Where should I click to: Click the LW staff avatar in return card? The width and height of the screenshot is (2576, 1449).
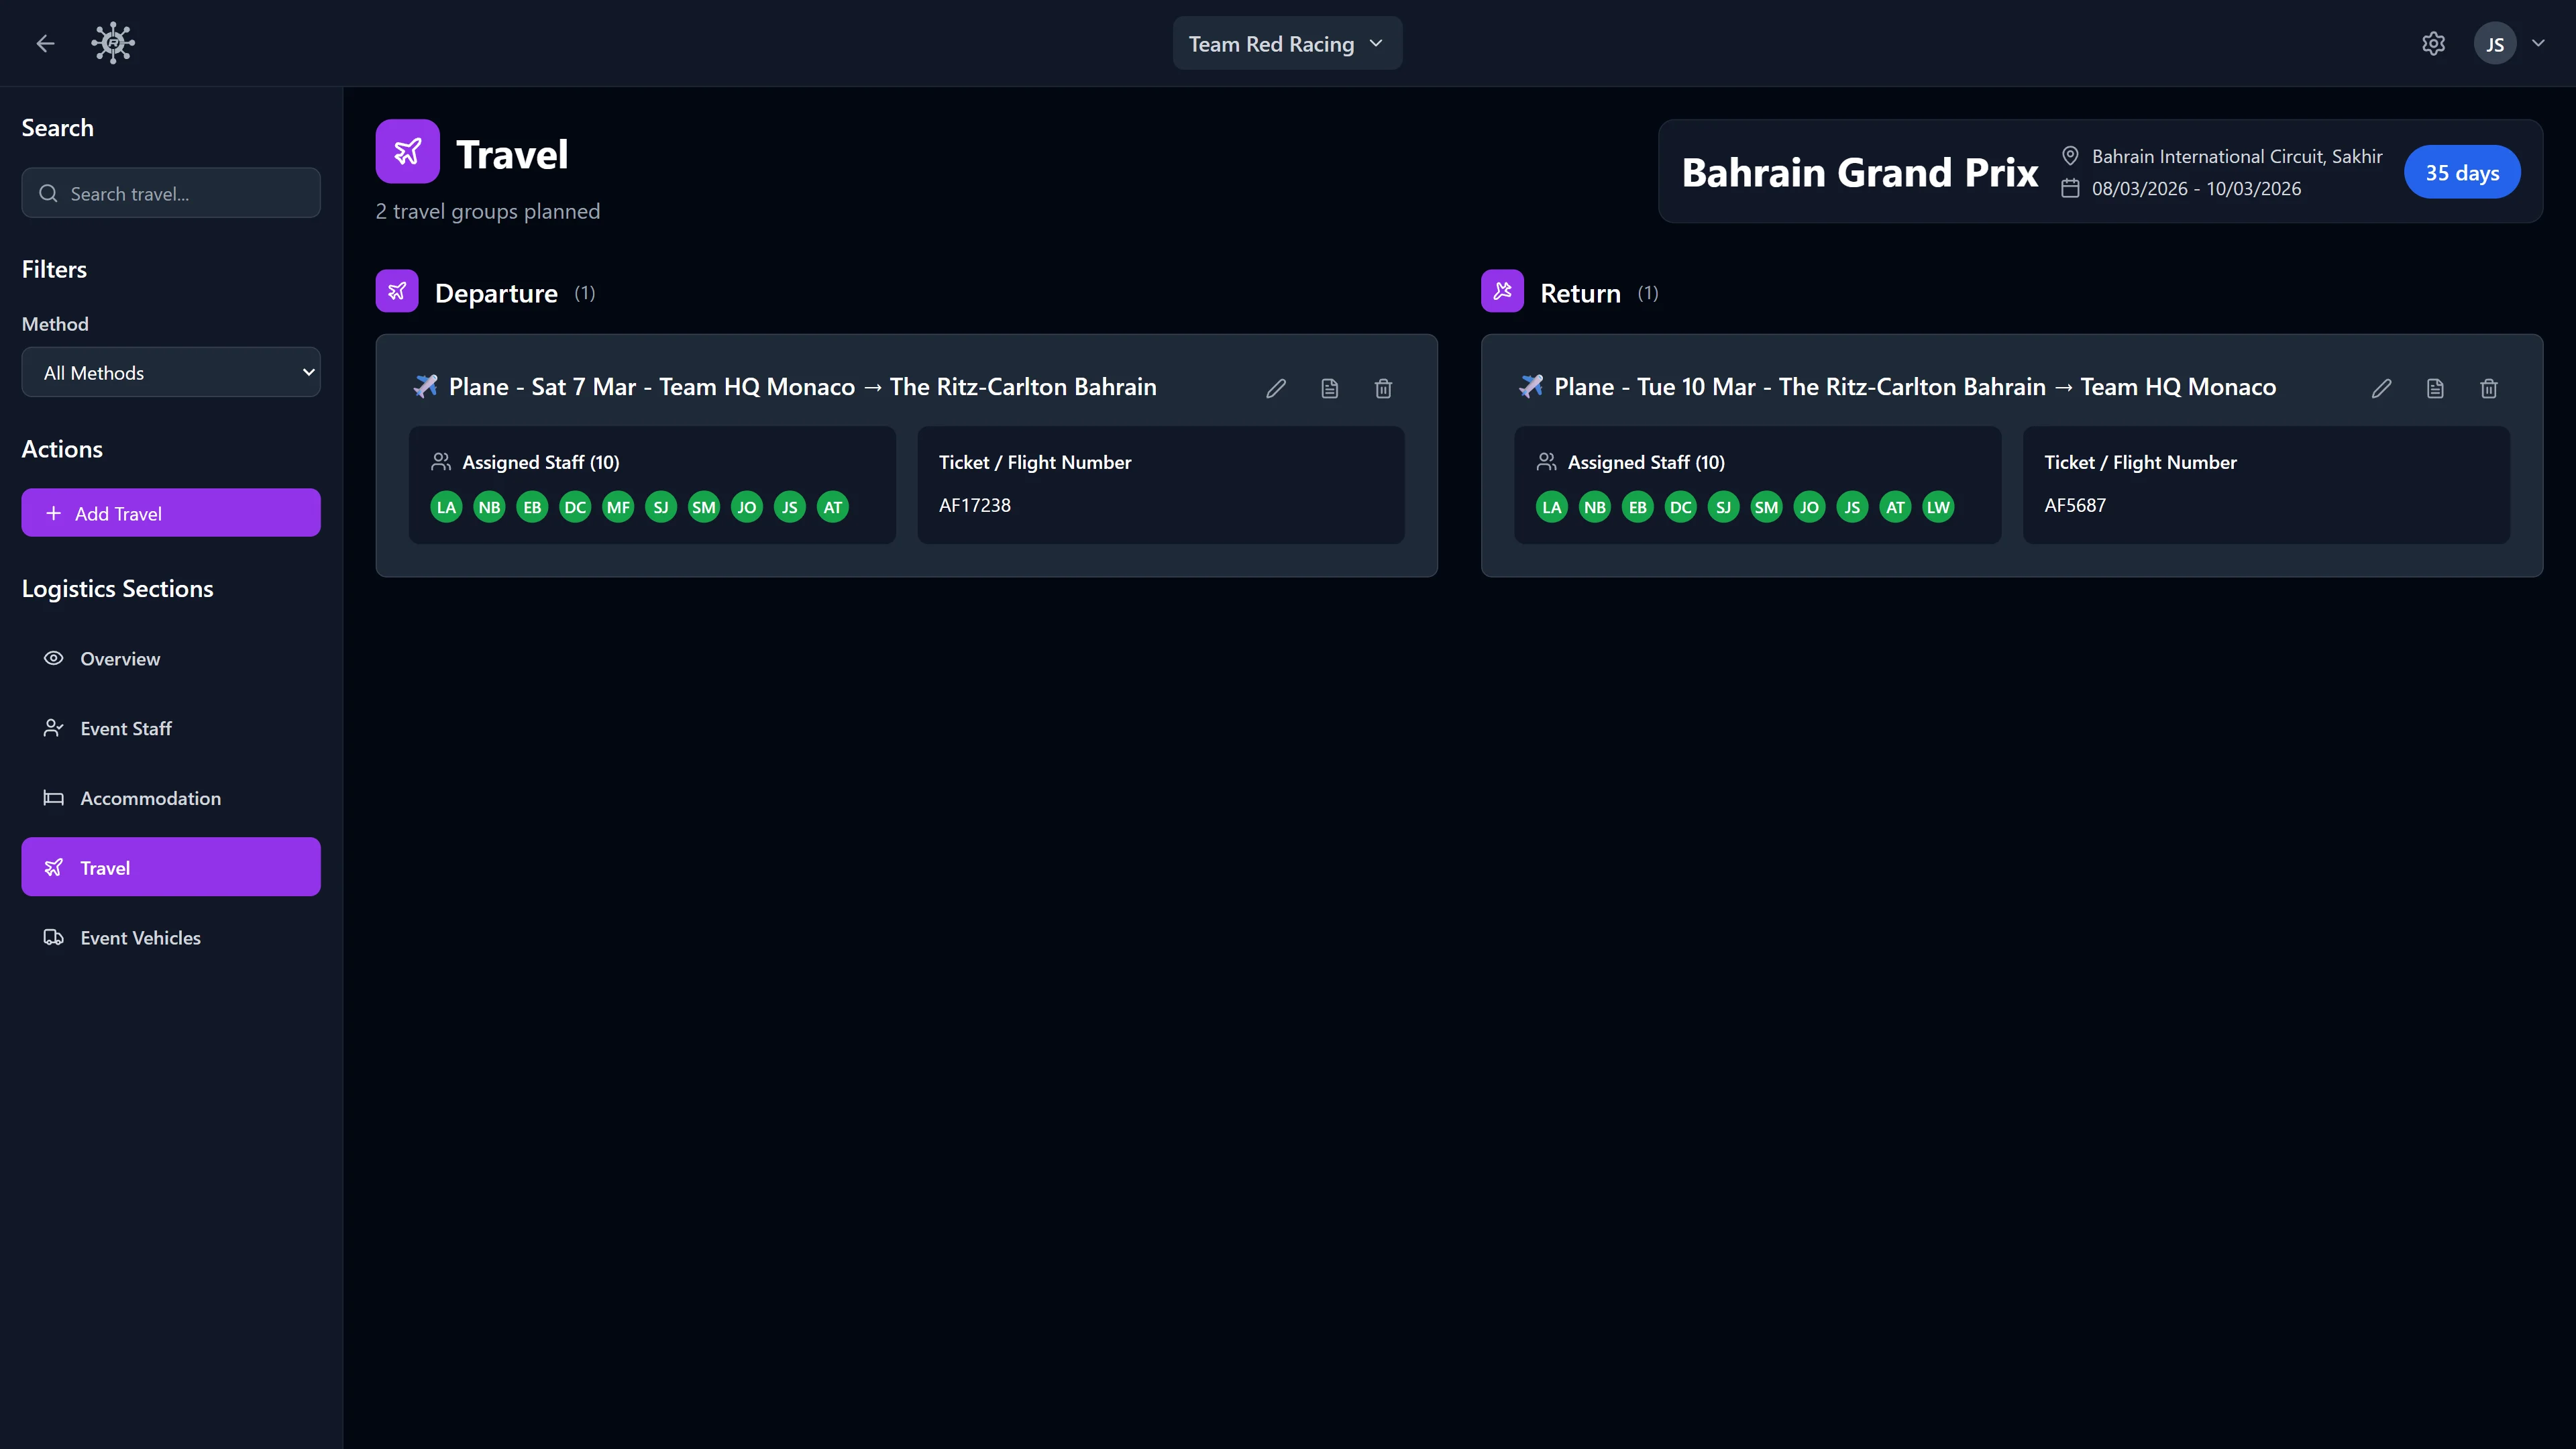coord(1938,507)
